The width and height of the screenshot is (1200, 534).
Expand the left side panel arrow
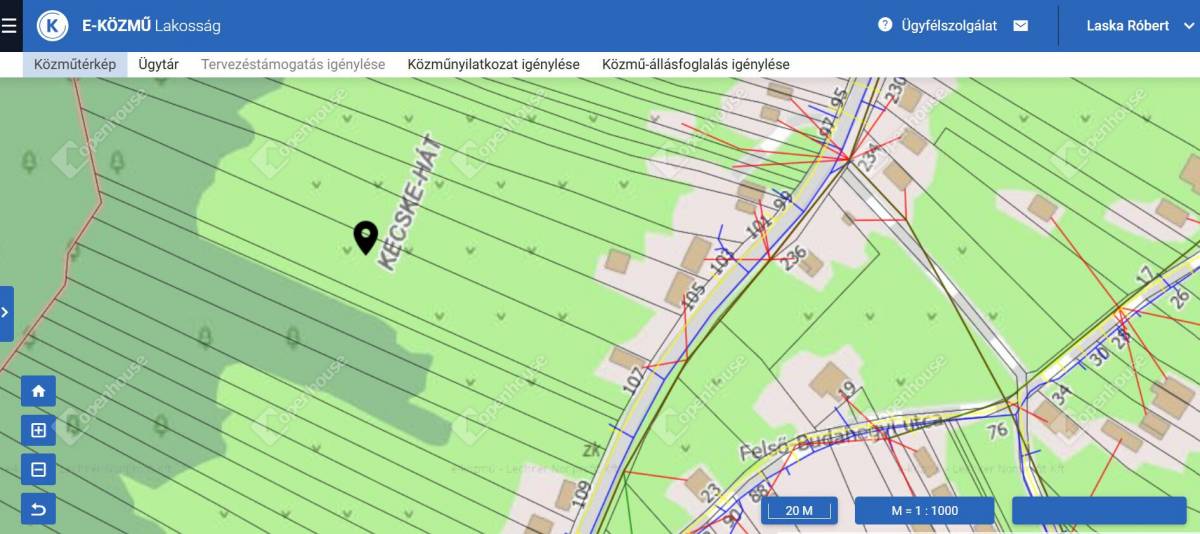[x=6, y=313]
